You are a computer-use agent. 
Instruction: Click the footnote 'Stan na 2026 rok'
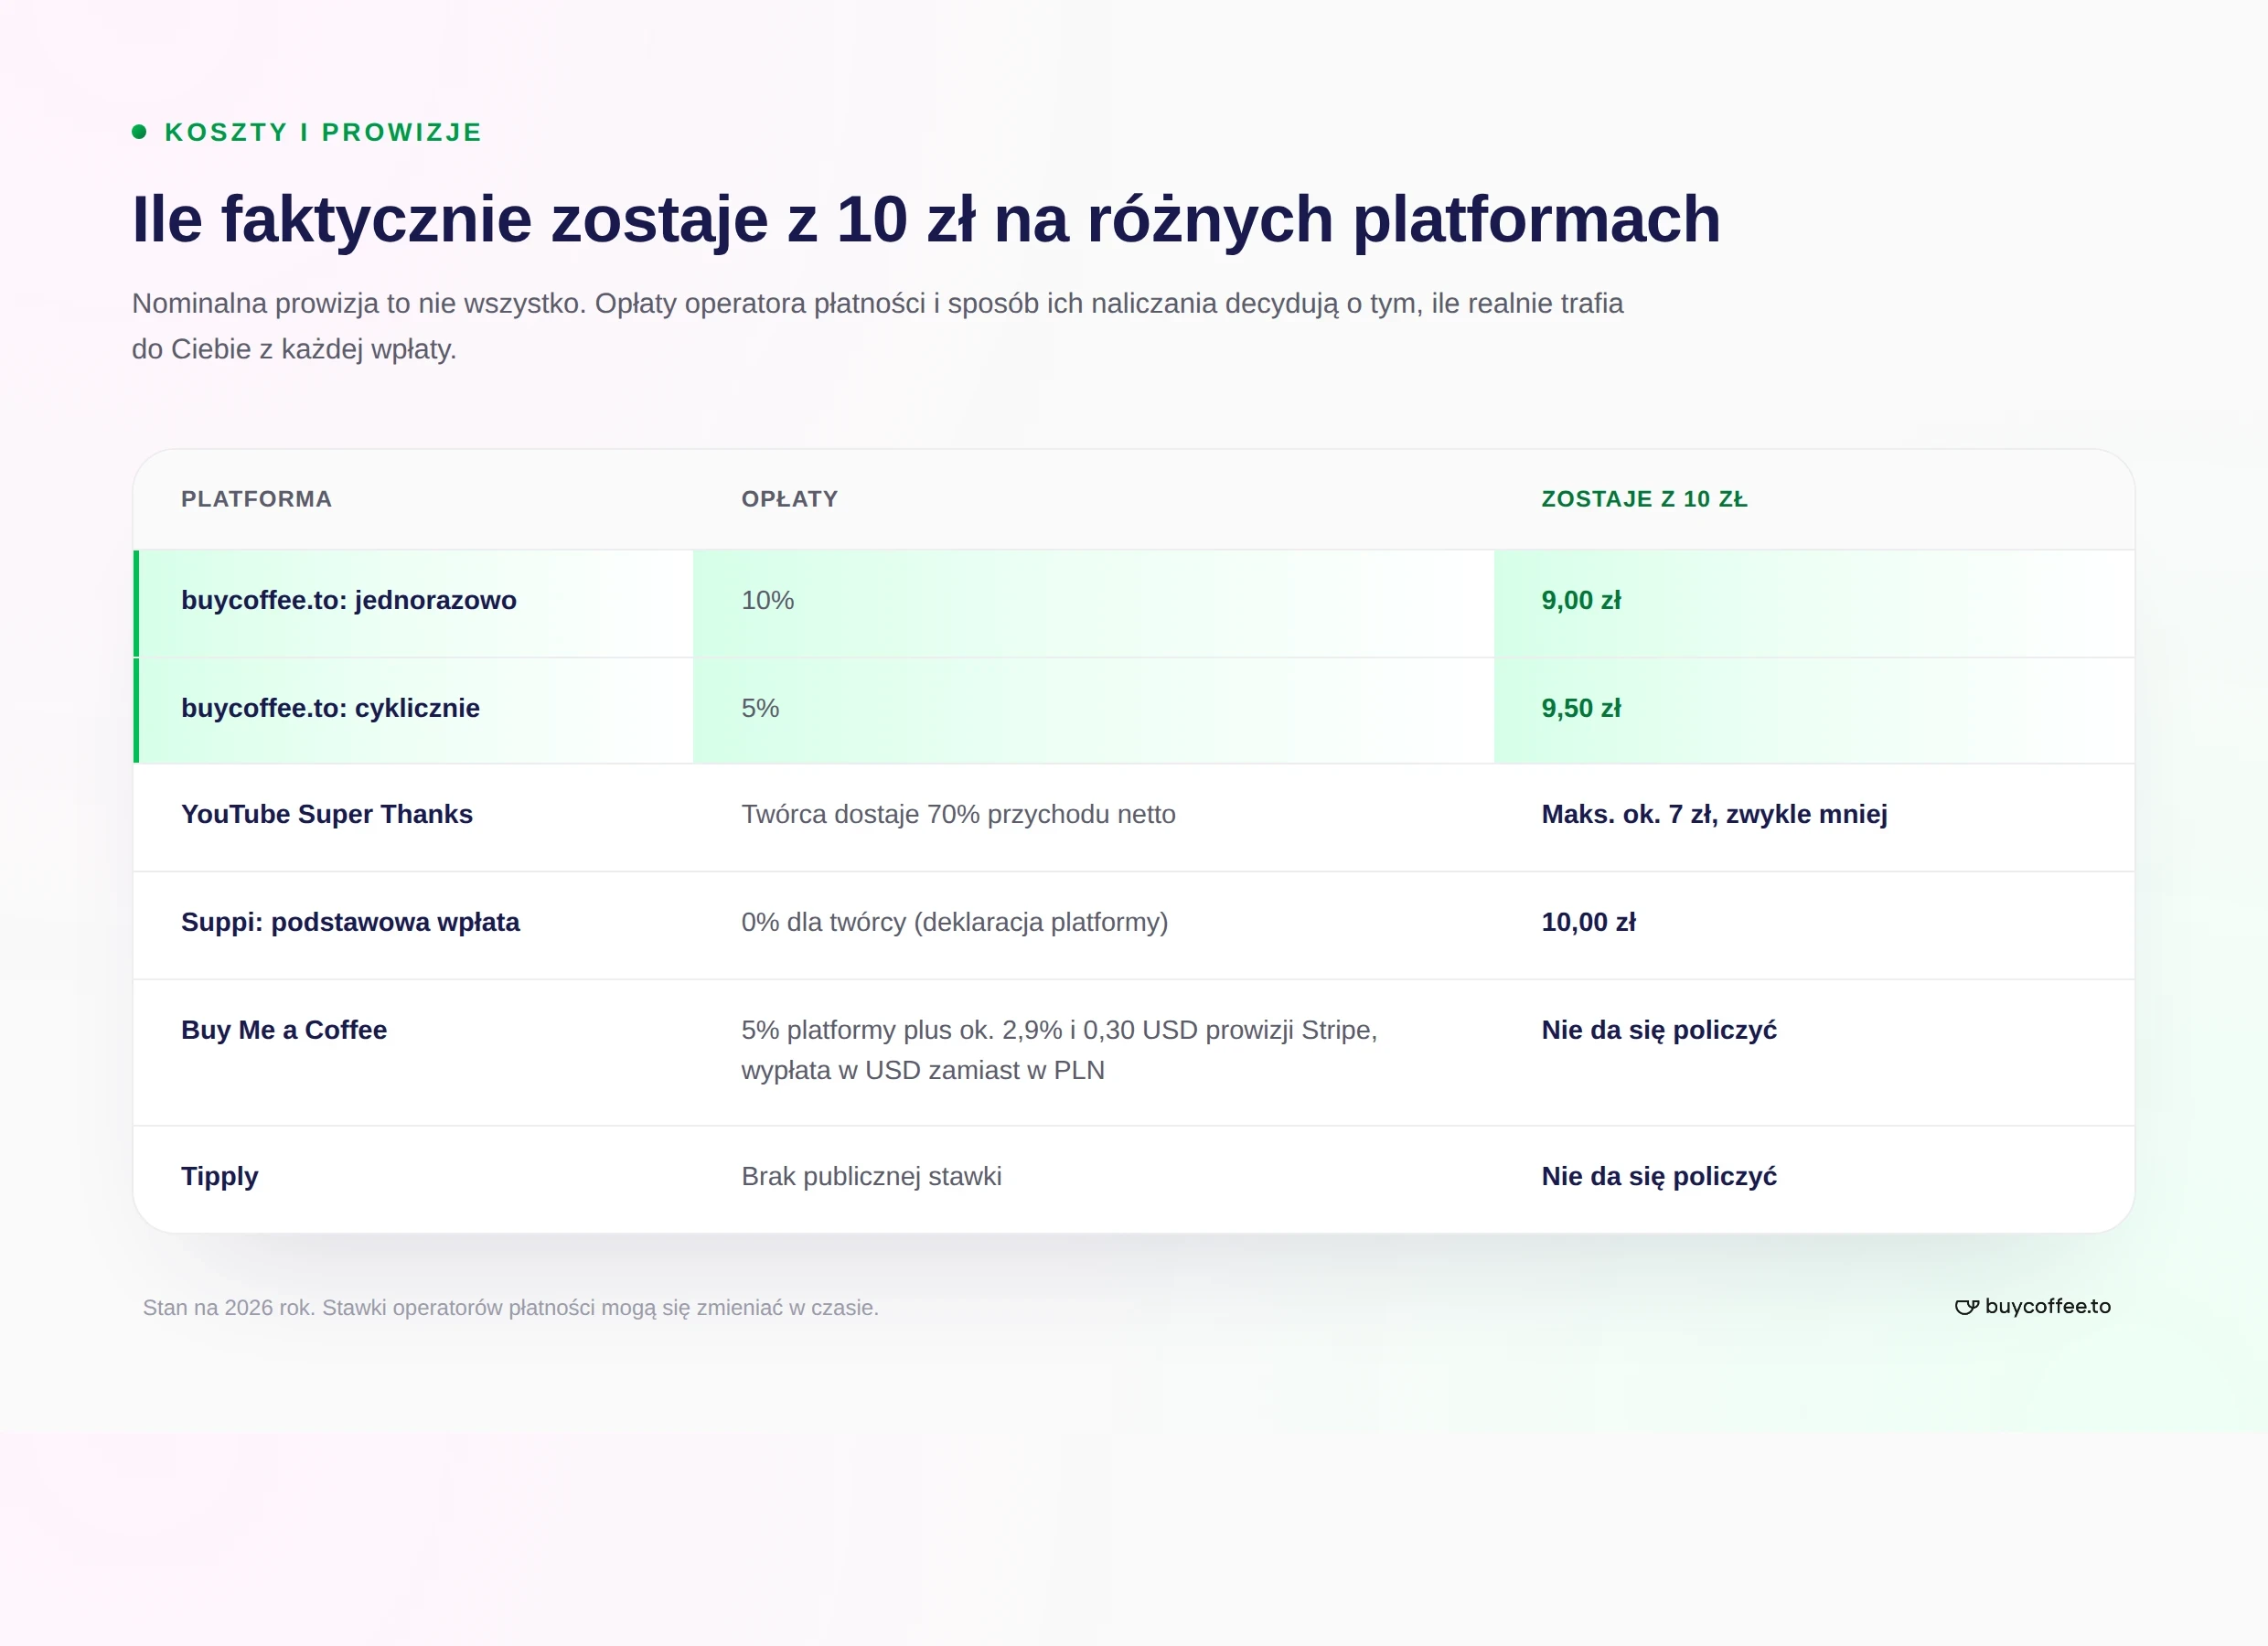click(510, 1308)
